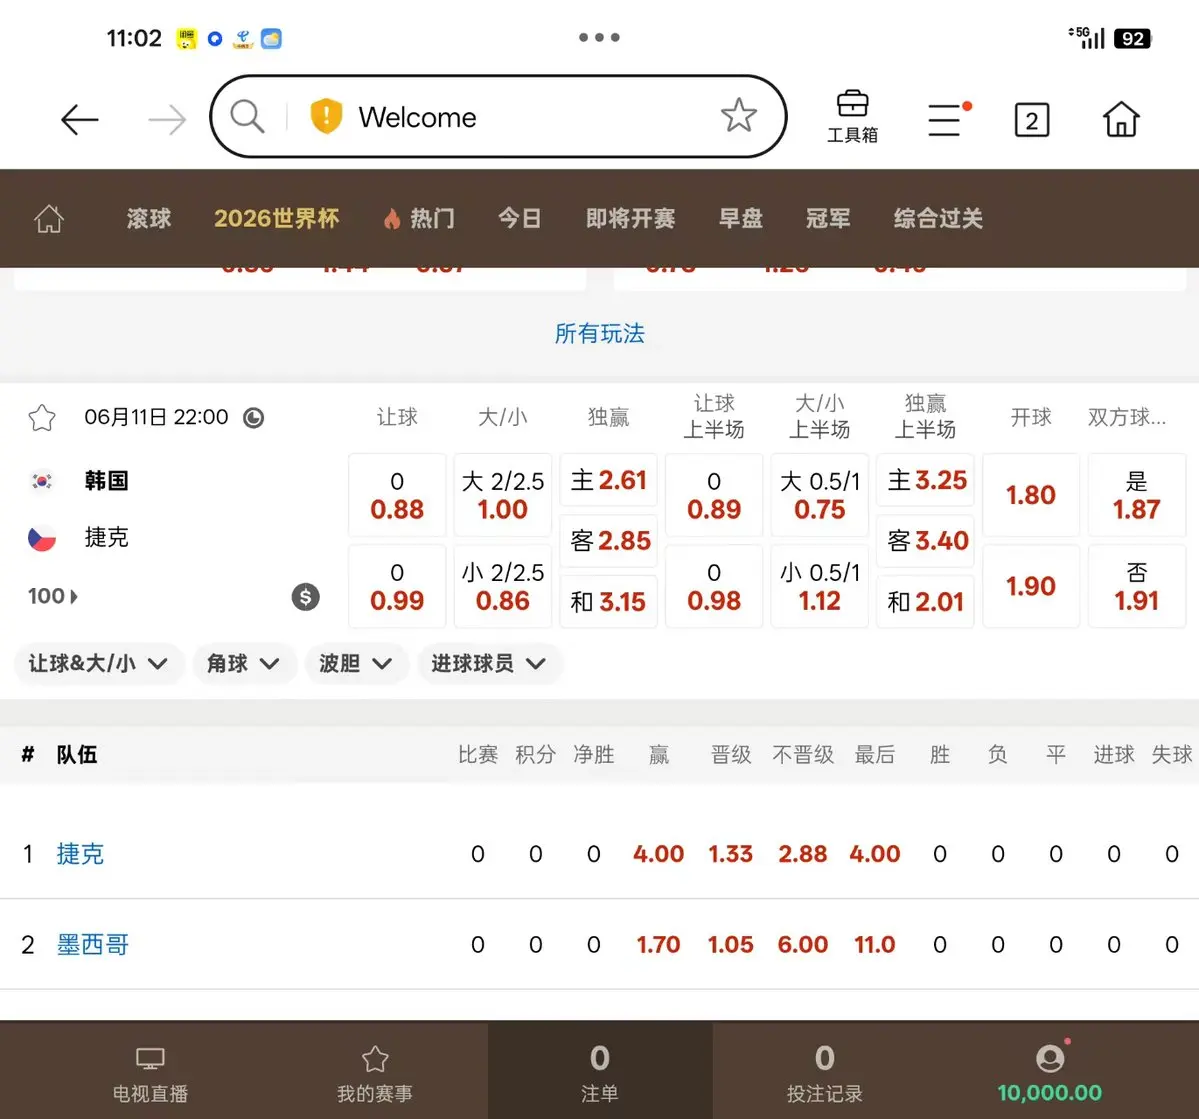This screenshot has width=1199, height=1119.
Task: Select 独赢 客 2.85
Action: point(609,541)
